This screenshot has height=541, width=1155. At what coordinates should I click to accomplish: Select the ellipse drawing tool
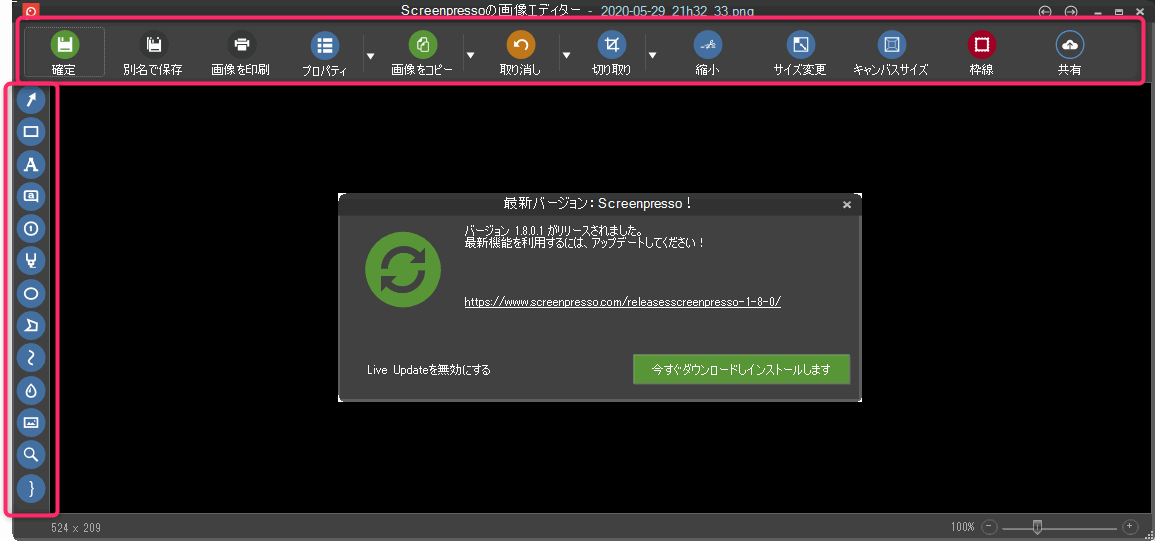(31, 294)
